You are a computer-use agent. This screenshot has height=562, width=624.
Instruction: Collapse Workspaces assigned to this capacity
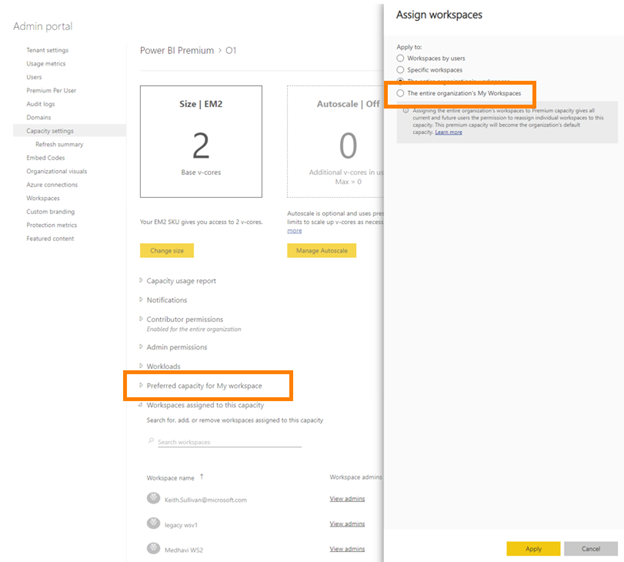coord(141,405)
